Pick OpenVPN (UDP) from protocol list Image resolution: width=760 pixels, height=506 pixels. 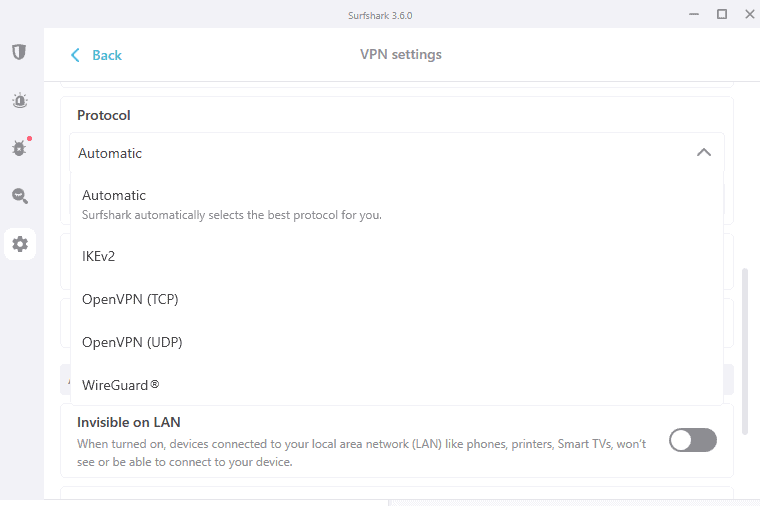132,342
